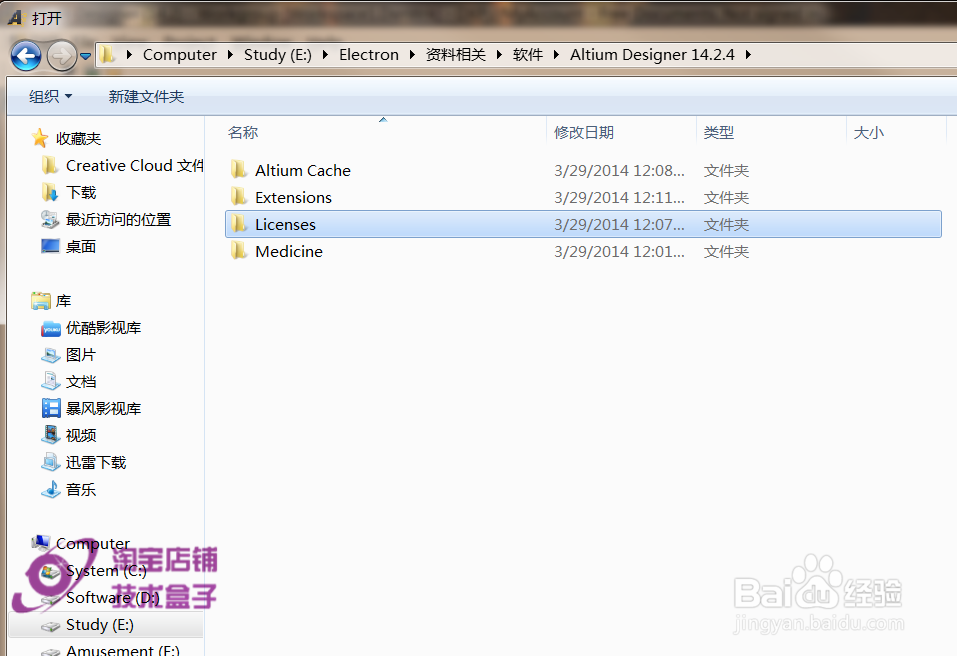Click the 视频 videos library icon

[x=51, y=434]
